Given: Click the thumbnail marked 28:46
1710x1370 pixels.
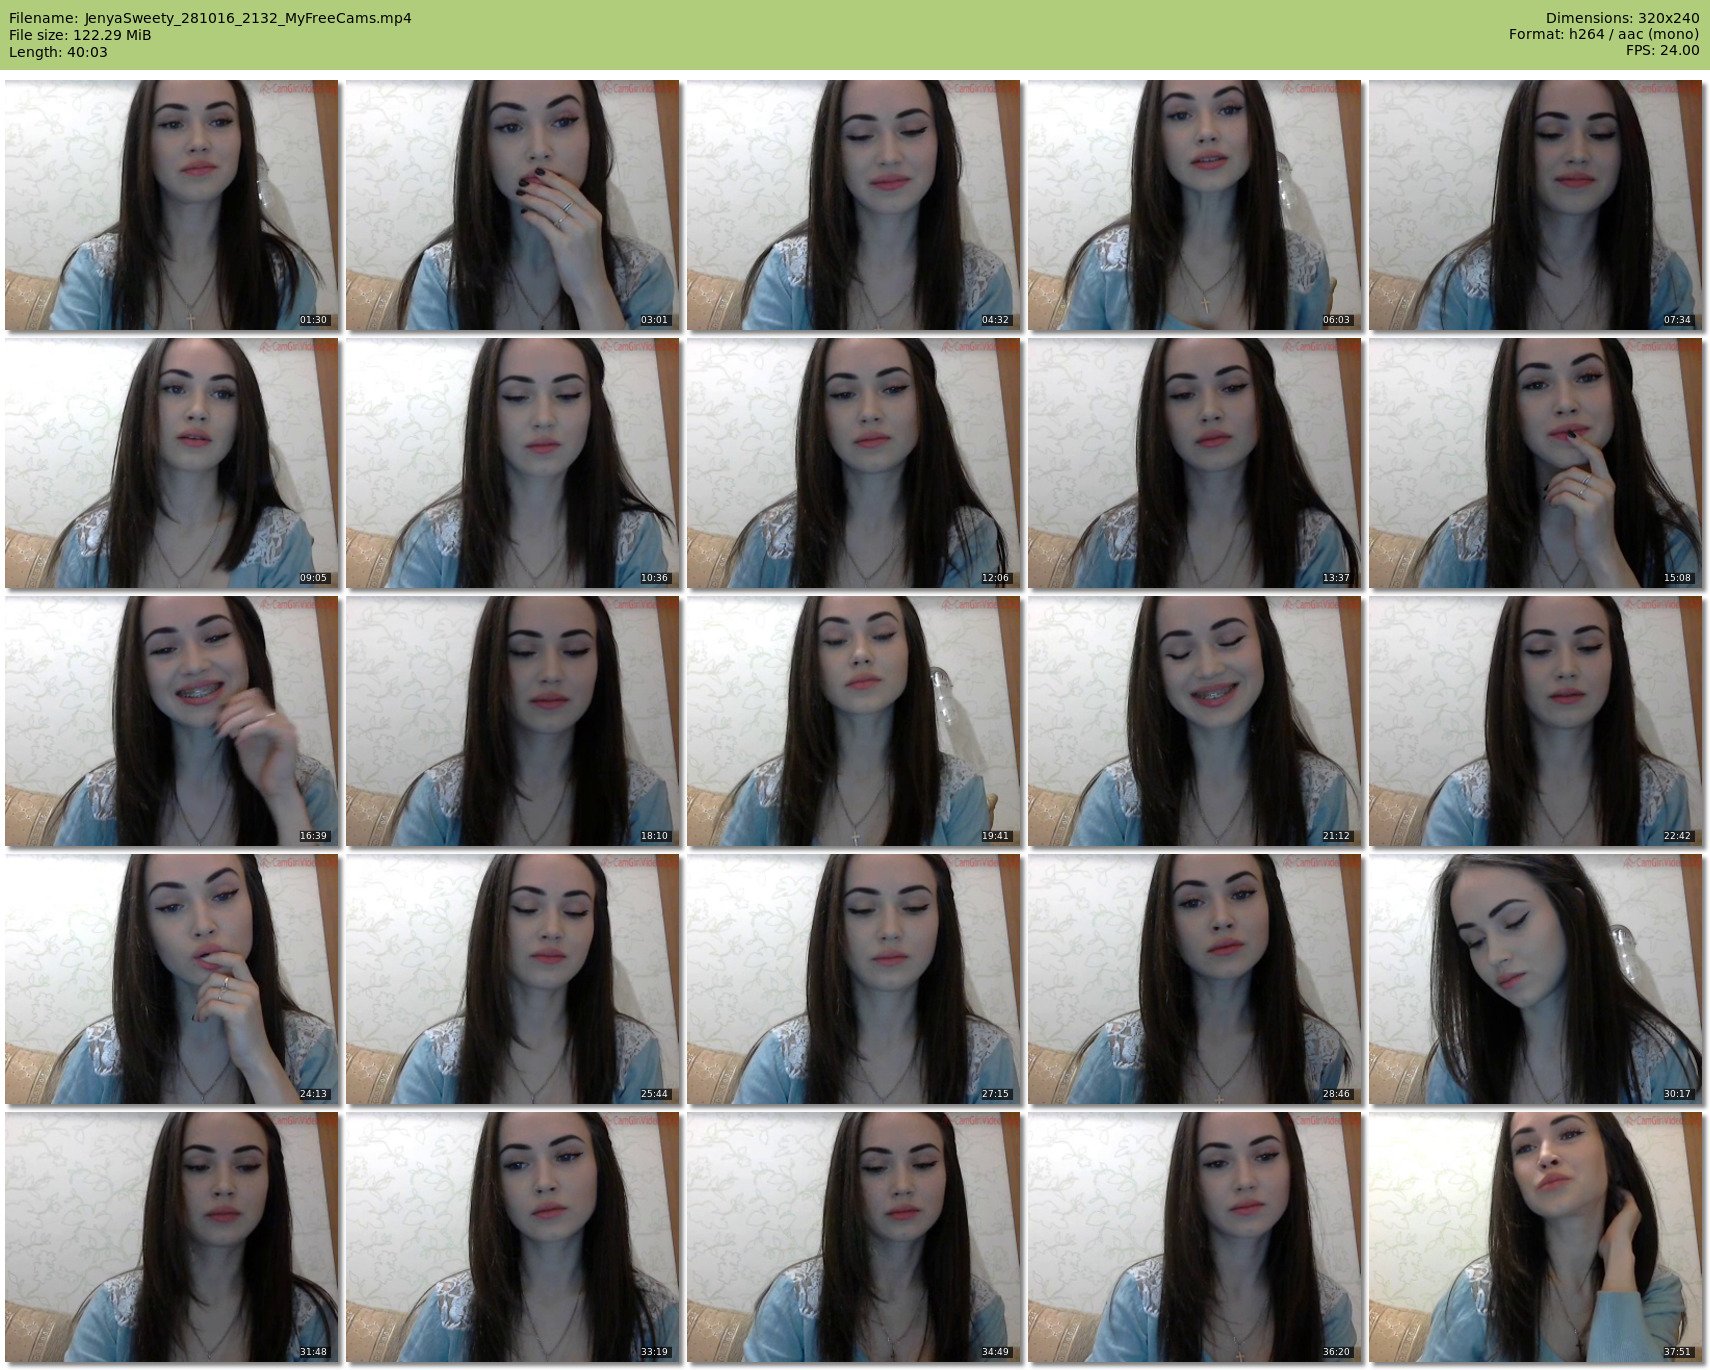Looking at the screenshot, I should pyautogui.click(x=1194, y=979).
